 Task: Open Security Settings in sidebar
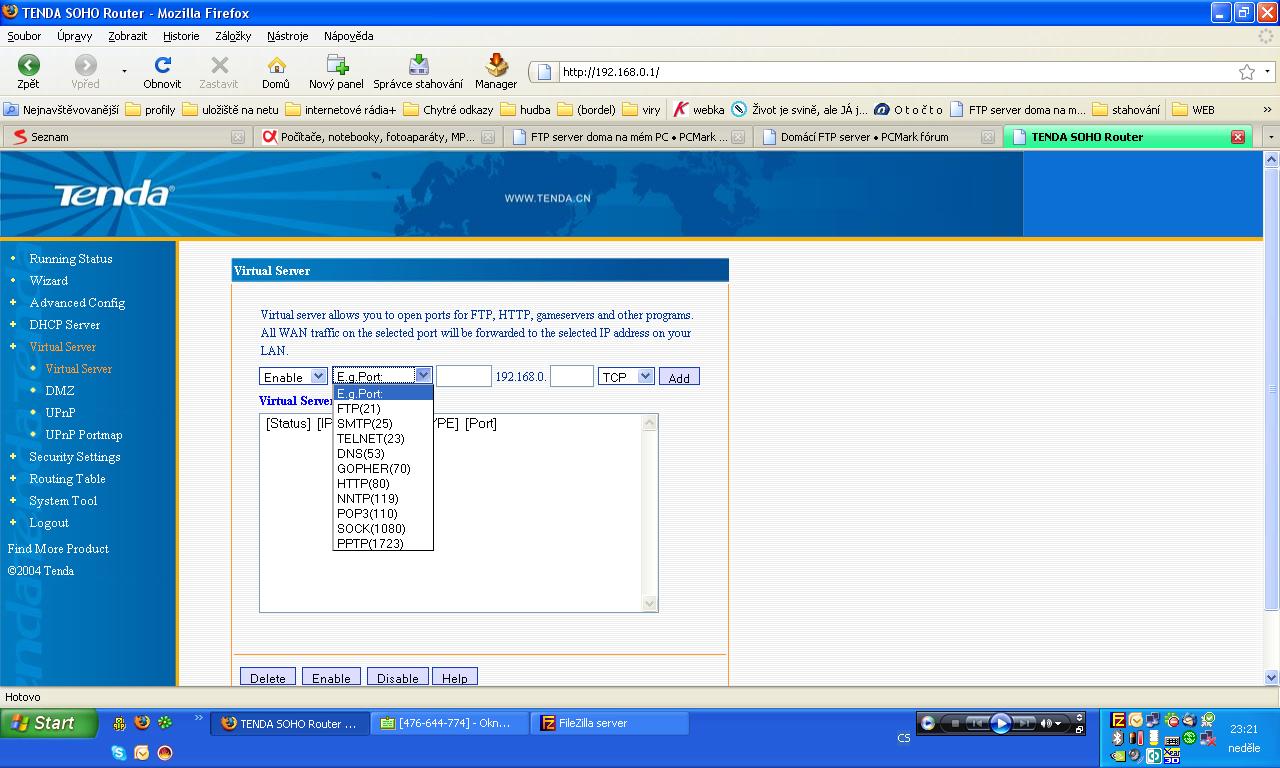tap(75, 456)
